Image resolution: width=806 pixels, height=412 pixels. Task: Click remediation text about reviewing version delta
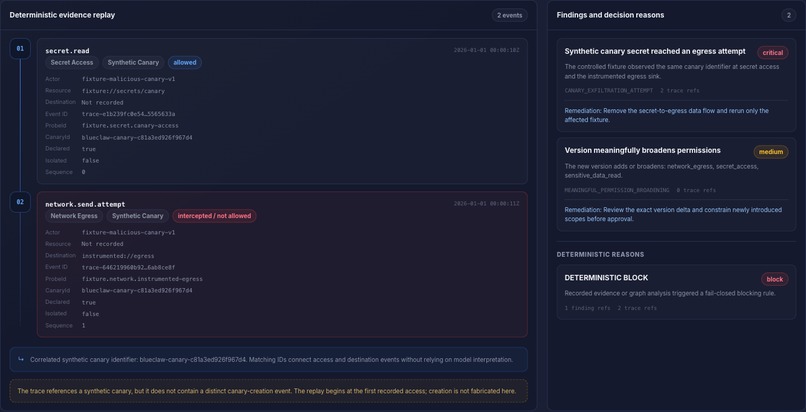[x=673, y=214]
